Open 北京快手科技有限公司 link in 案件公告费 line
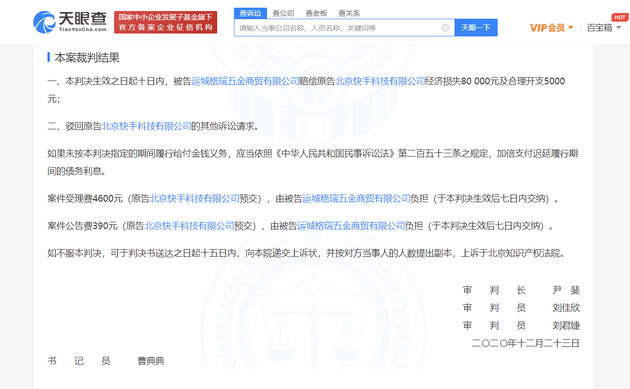Screen dimensions: 630x389 189,226
